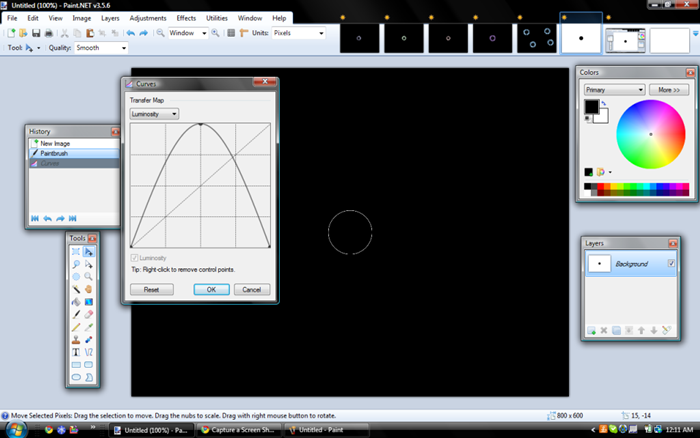Select the Paint Bucket tool
Viewport: 700px width, 438px height.
click(x=76, y=302)
